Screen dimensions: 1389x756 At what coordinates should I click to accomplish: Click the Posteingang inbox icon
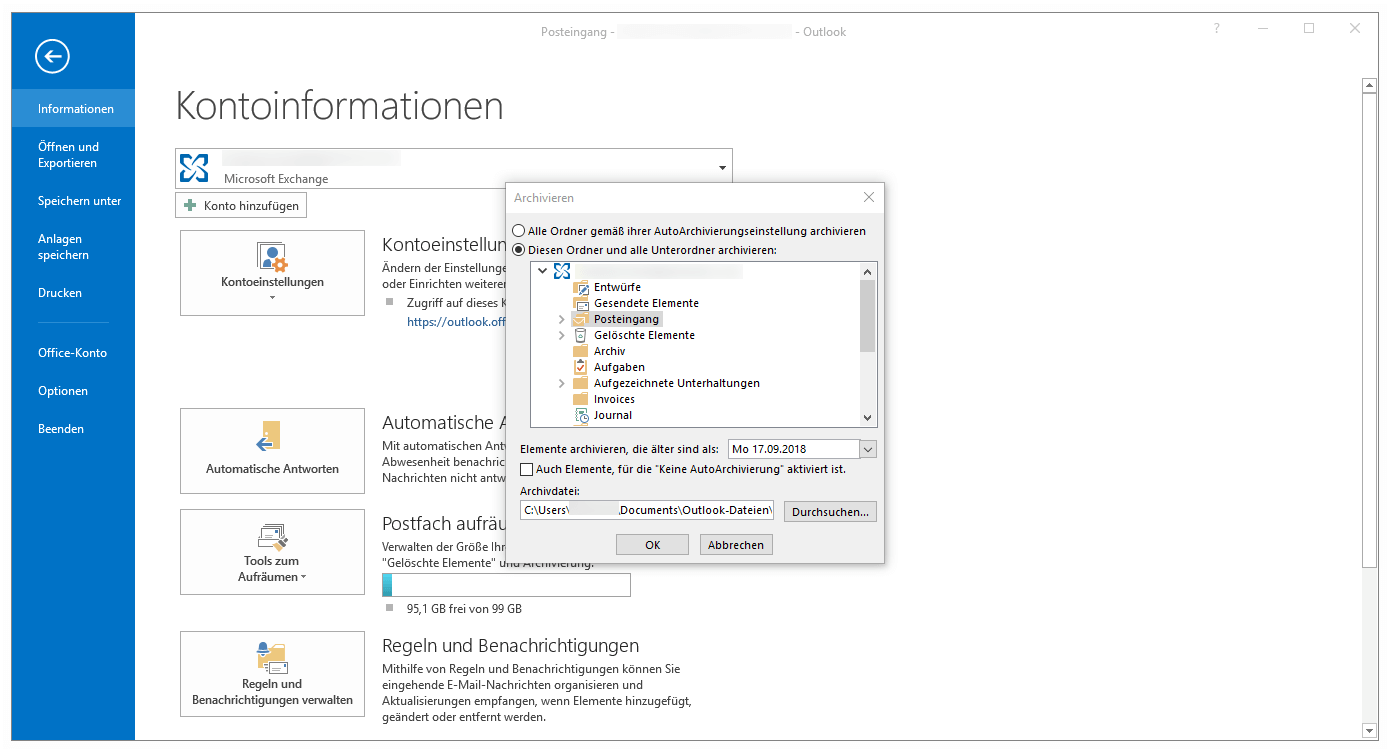pos(581,319)
